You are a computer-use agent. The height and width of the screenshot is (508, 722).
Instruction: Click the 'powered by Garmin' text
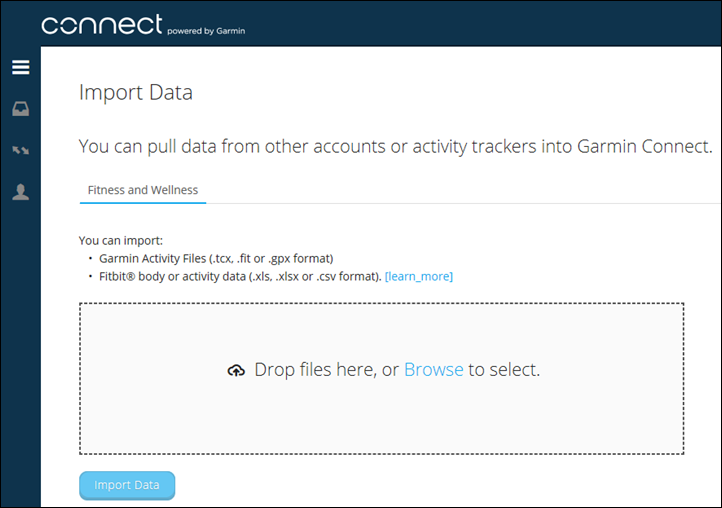(207, 31)
